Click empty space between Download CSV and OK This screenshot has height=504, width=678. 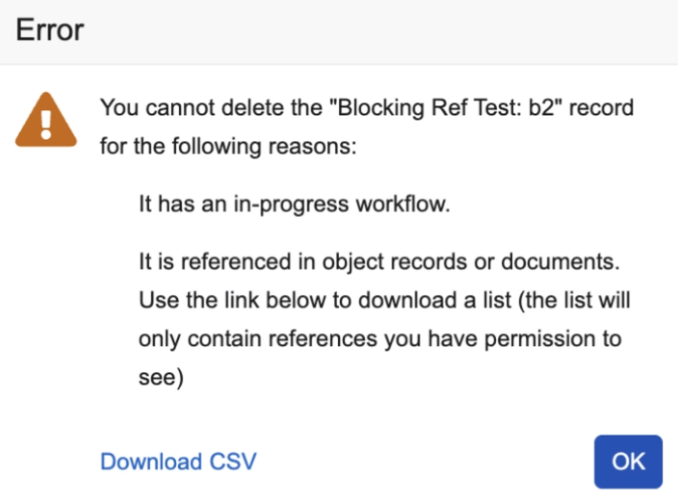click(x=420, y=461)
